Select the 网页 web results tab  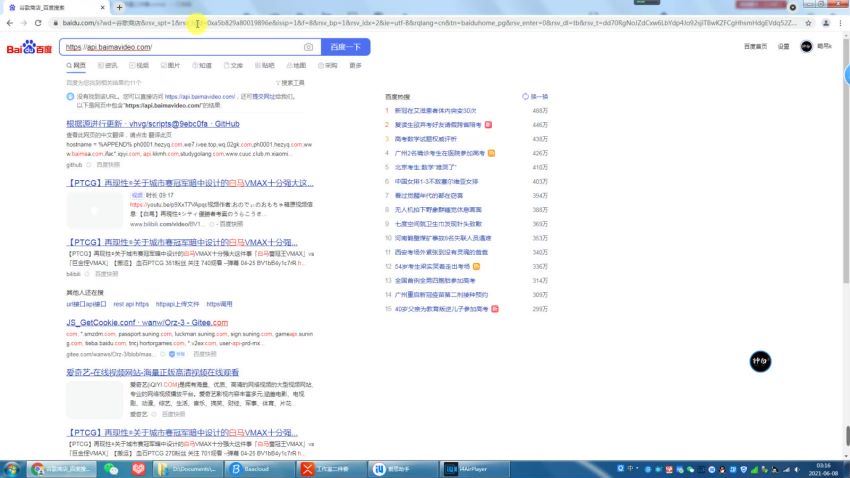[76, 66]
